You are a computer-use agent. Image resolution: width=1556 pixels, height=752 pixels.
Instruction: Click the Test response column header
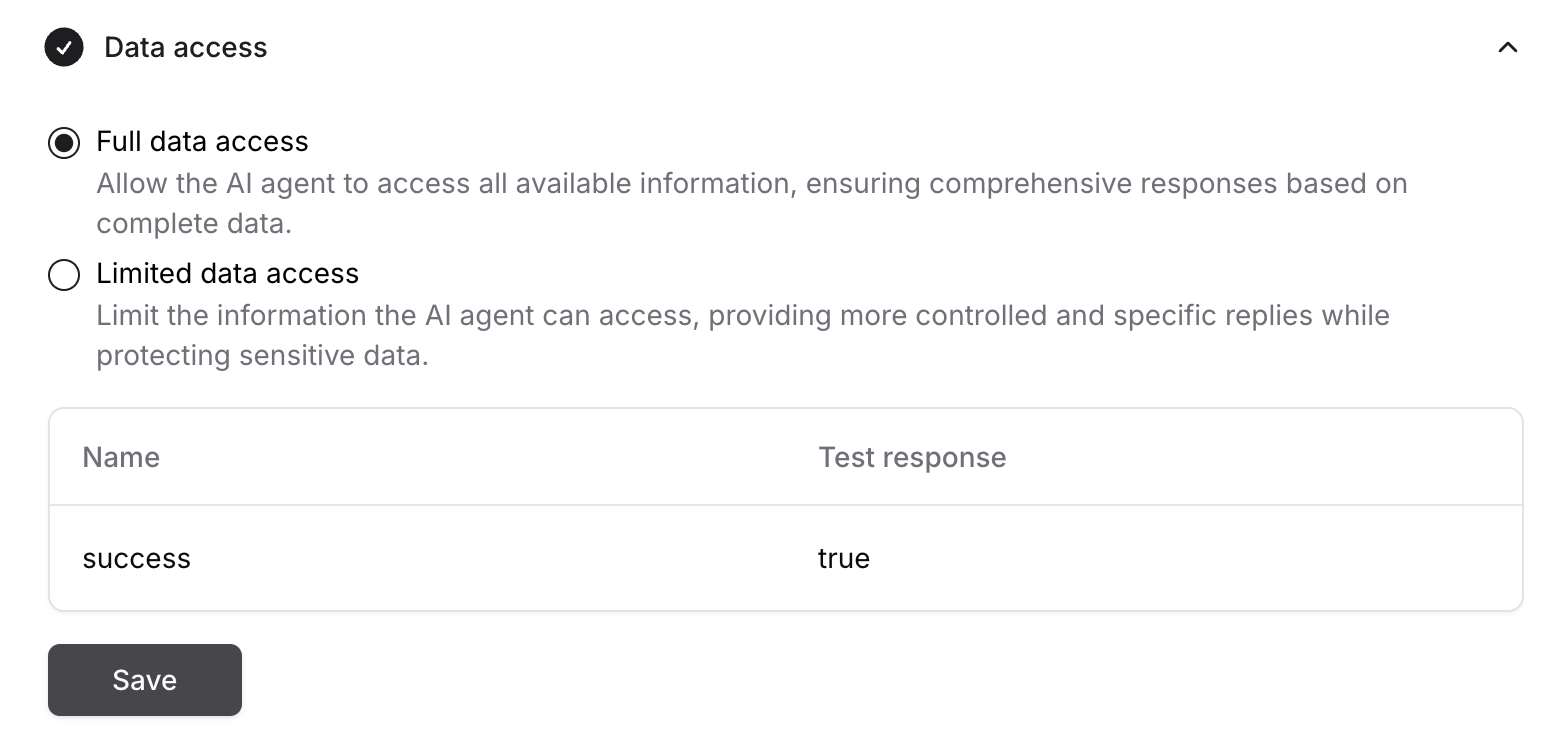coord(912,457)
